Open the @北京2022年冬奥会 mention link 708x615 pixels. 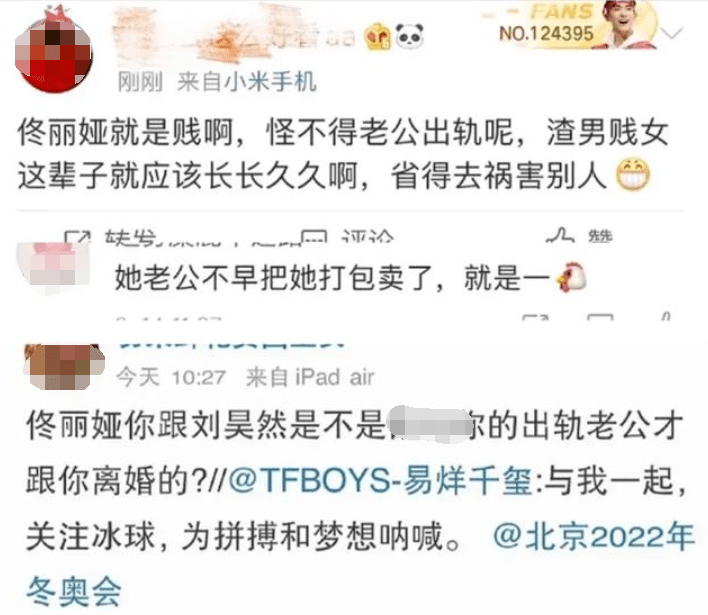coord(360,563)
